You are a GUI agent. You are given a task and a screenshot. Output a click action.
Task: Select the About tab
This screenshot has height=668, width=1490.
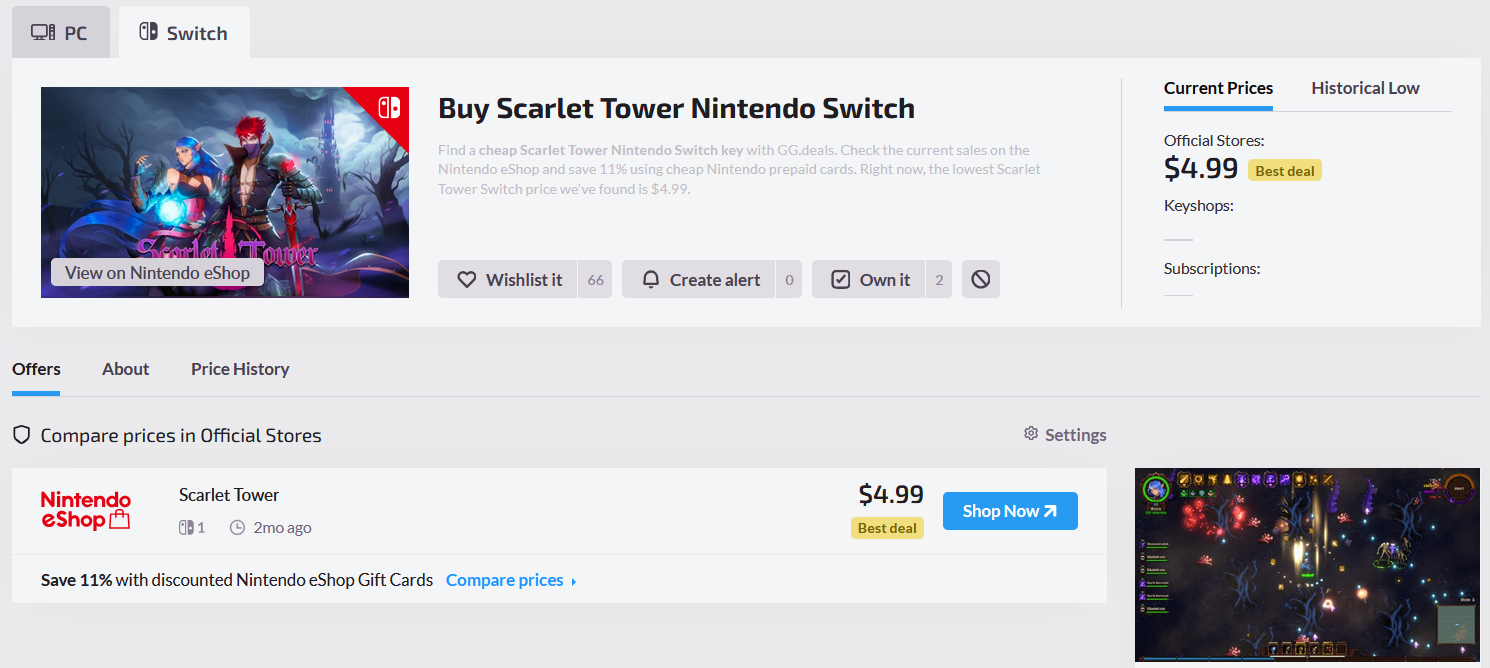125,369
